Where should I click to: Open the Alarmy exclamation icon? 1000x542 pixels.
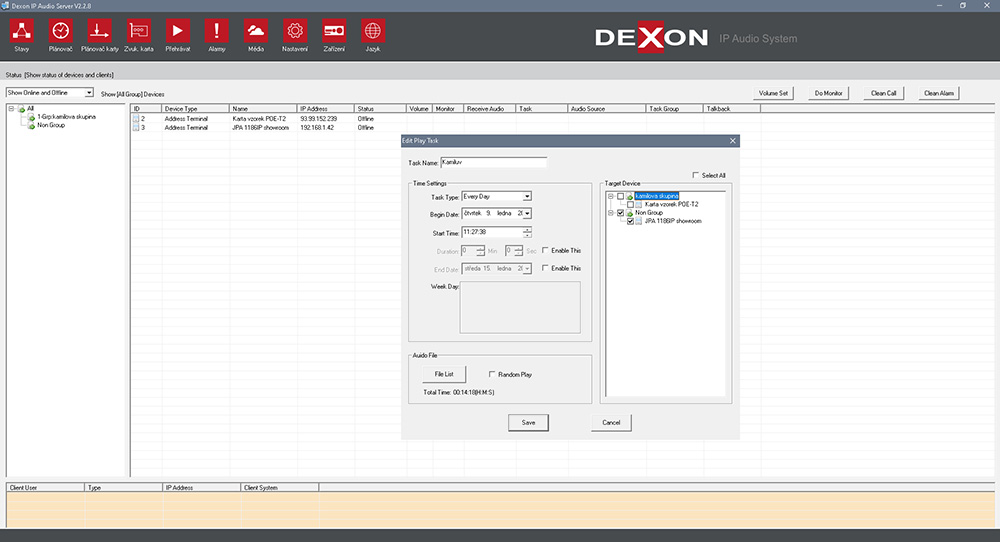[x=216, y=31]
